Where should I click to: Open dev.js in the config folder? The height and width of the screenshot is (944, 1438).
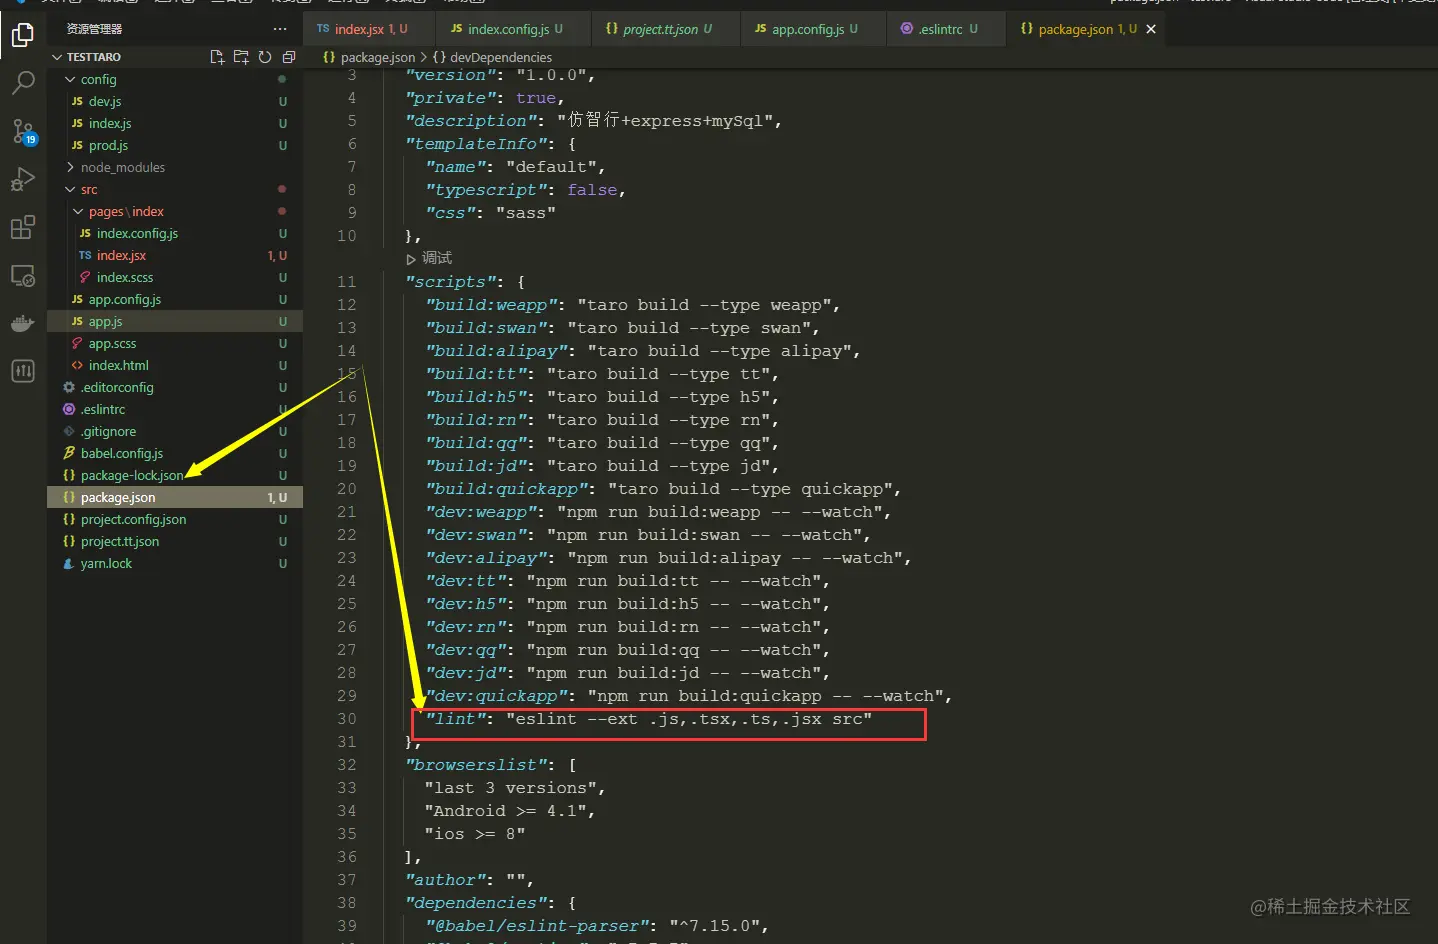tap(175, 101)
